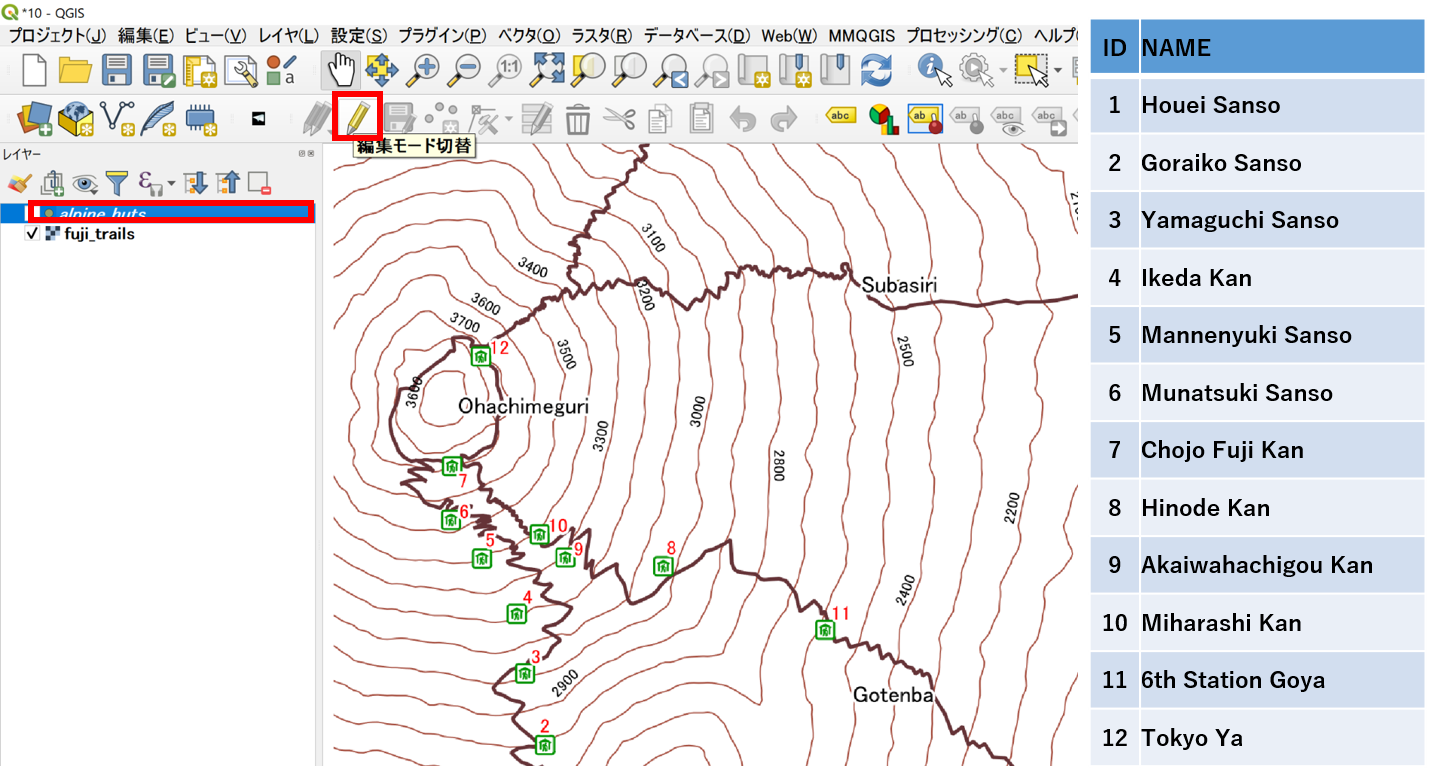Click the Delete Selected trash can icon
The image size is (1430, 769).
(x=578, y=119)
